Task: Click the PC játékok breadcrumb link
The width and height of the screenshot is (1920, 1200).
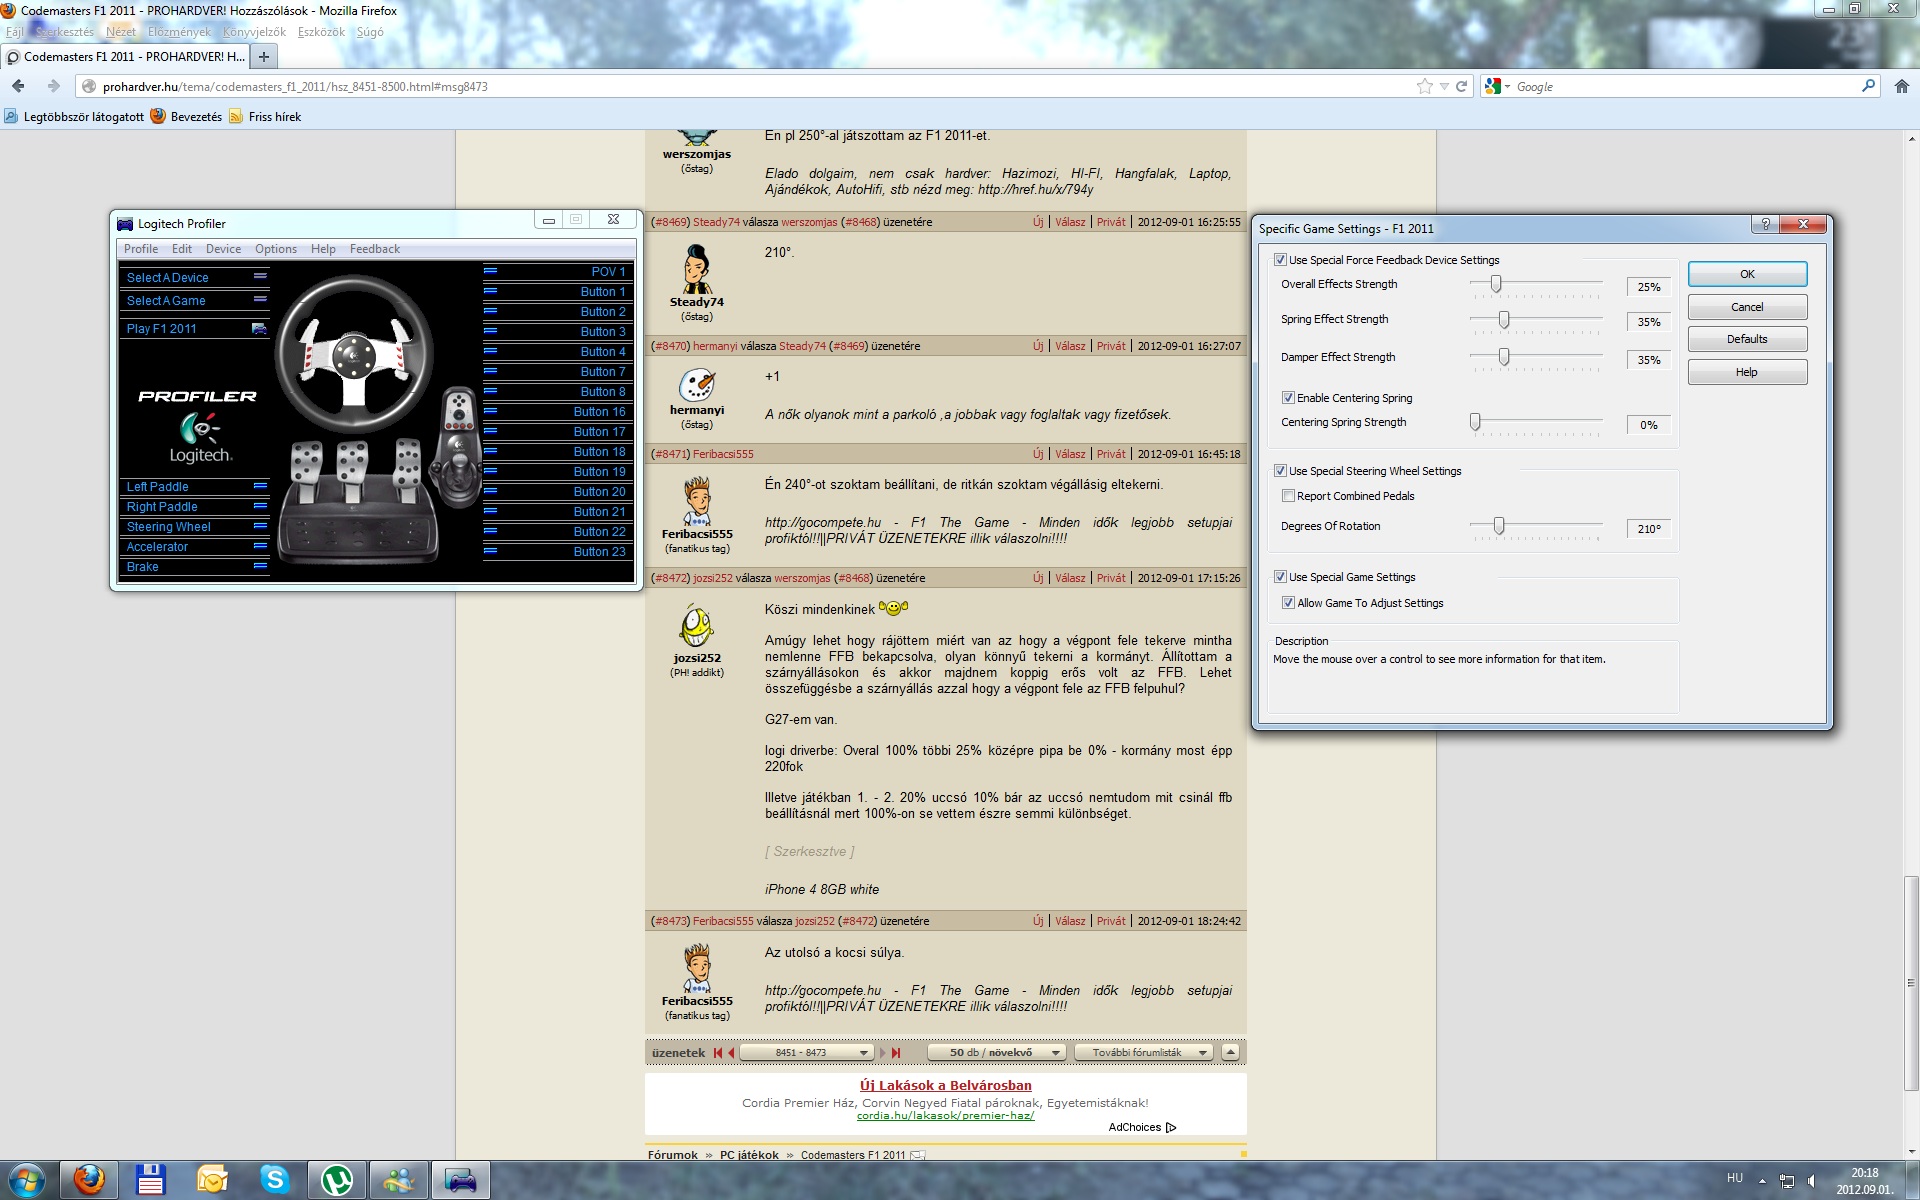Action: 749,1155
